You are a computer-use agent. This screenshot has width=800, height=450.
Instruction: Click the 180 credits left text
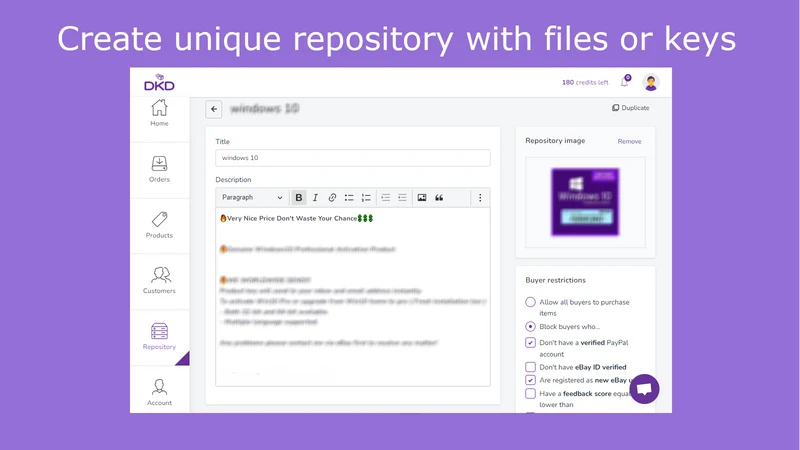click(585, 82)
